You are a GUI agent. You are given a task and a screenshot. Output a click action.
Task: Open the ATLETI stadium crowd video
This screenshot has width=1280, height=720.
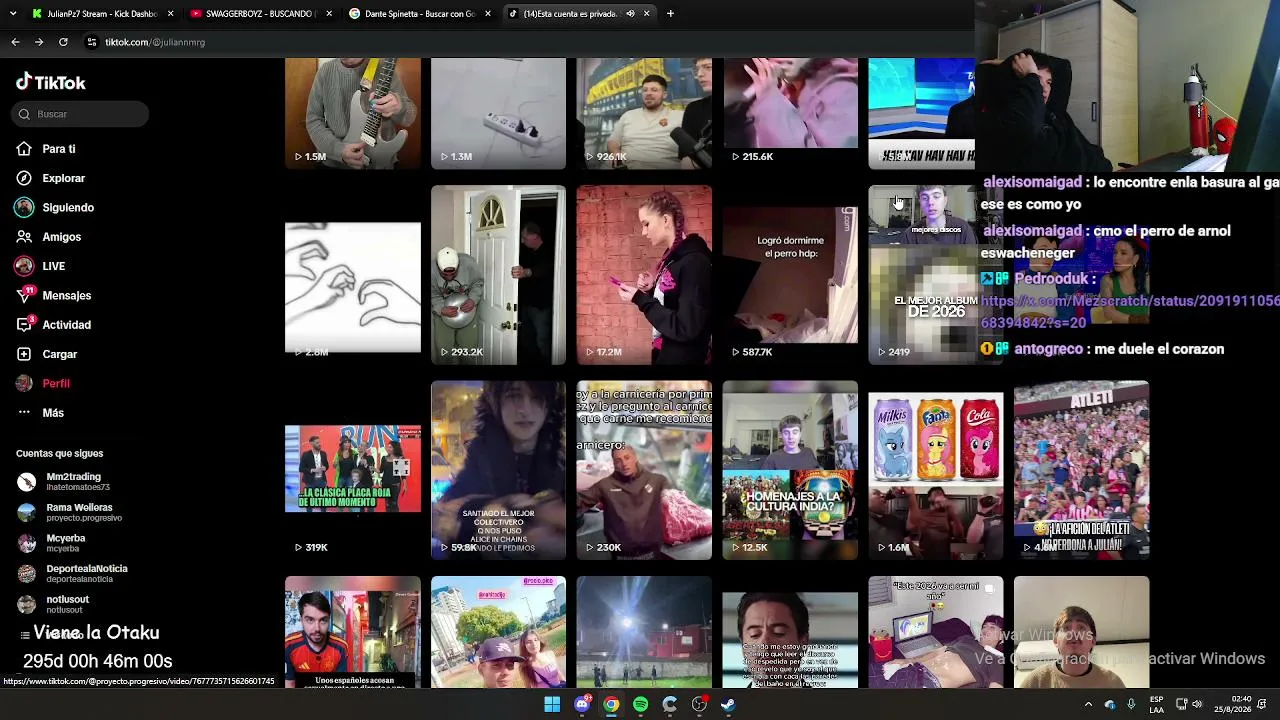point(1081,470)
